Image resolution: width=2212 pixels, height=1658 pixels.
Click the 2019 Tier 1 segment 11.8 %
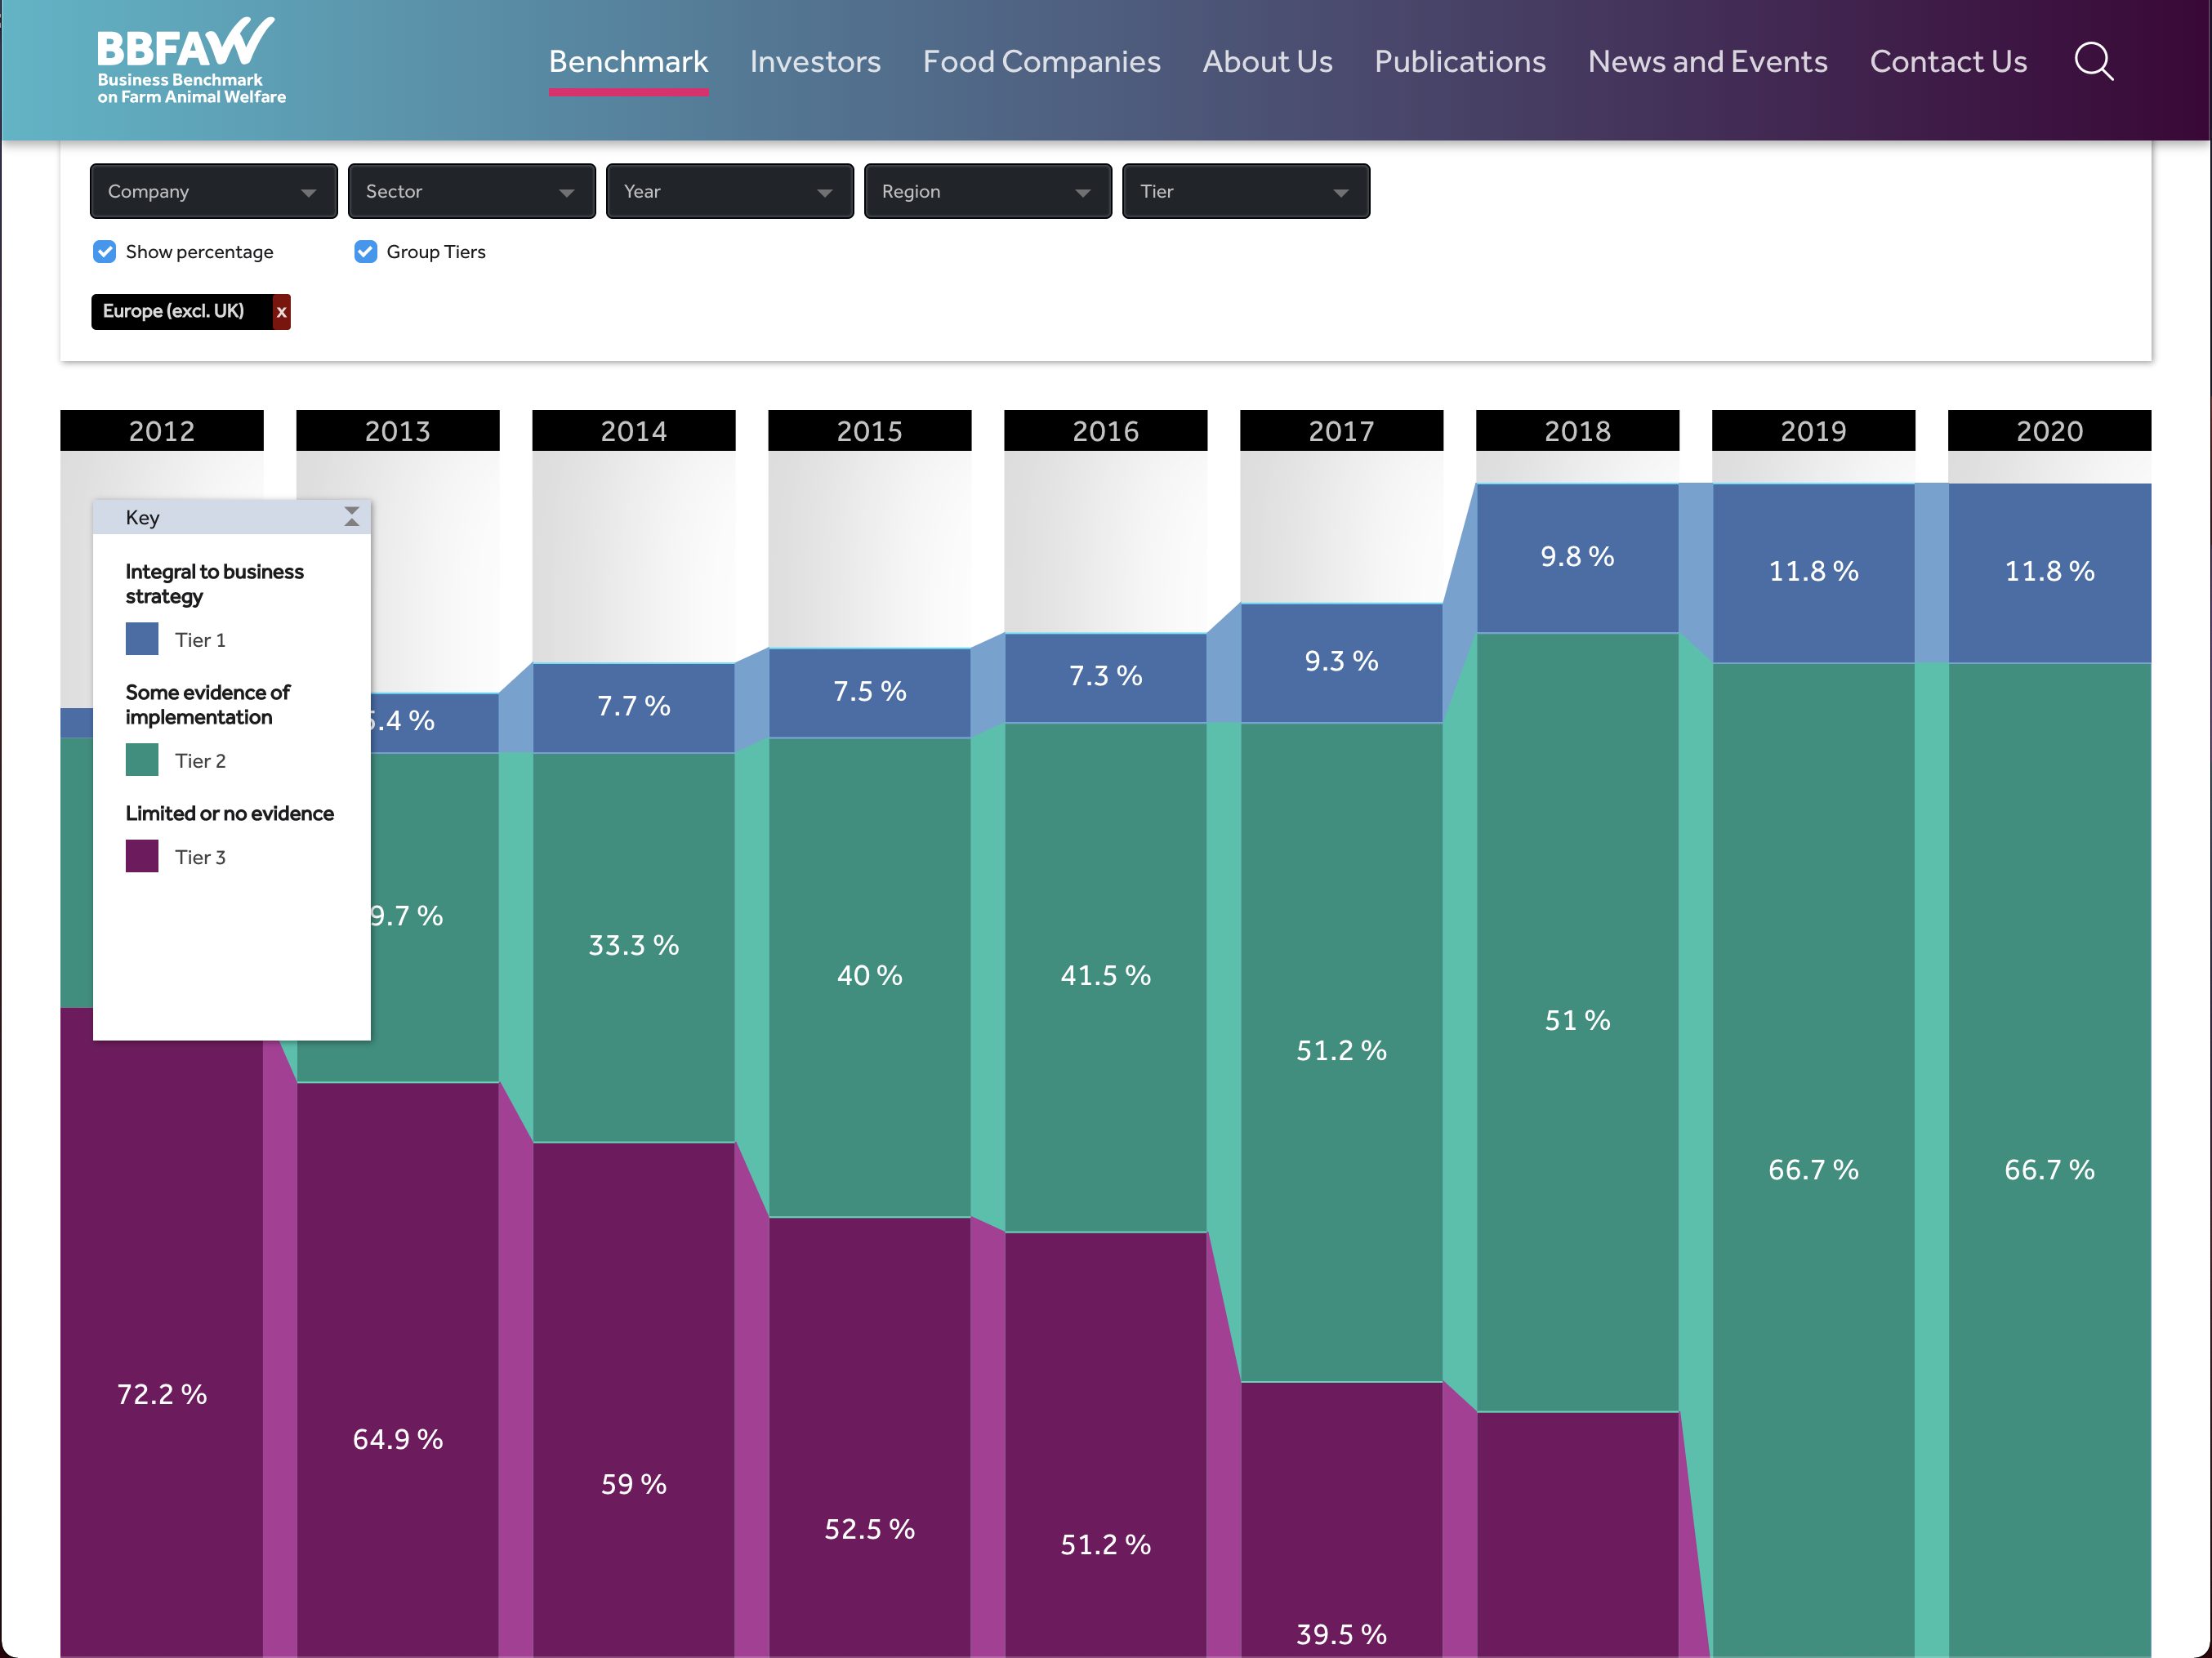click(x=1814, y=572)
